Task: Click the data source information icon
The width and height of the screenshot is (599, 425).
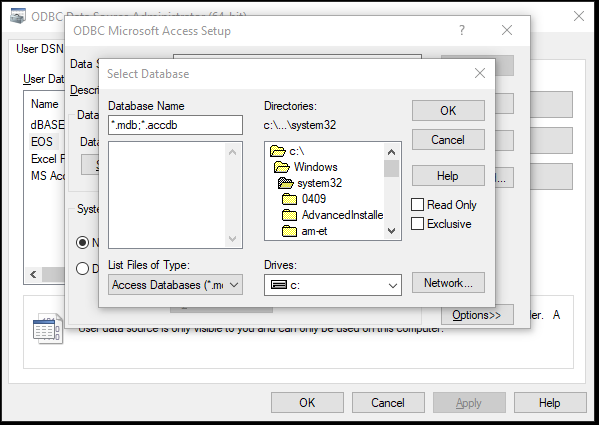Action: [48, 328]
